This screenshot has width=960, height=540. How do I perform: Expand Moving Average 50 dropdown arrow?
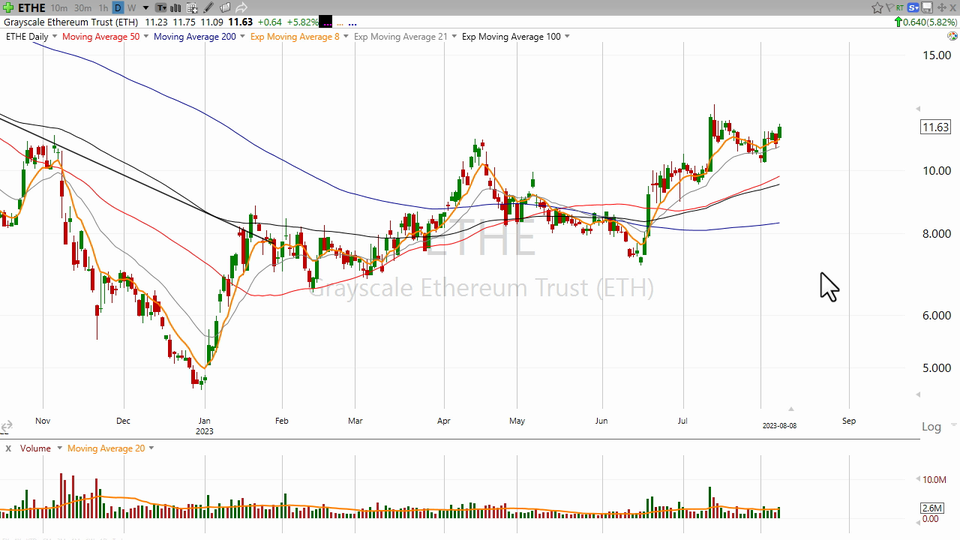146,36
